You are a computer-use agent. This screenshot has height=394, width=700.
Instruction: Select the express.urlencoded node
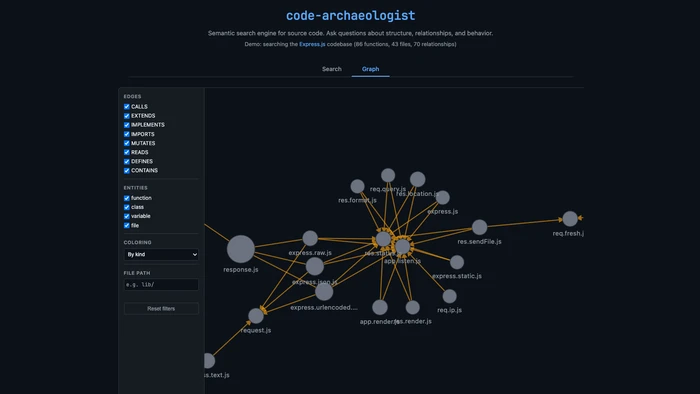pos(324,292)
